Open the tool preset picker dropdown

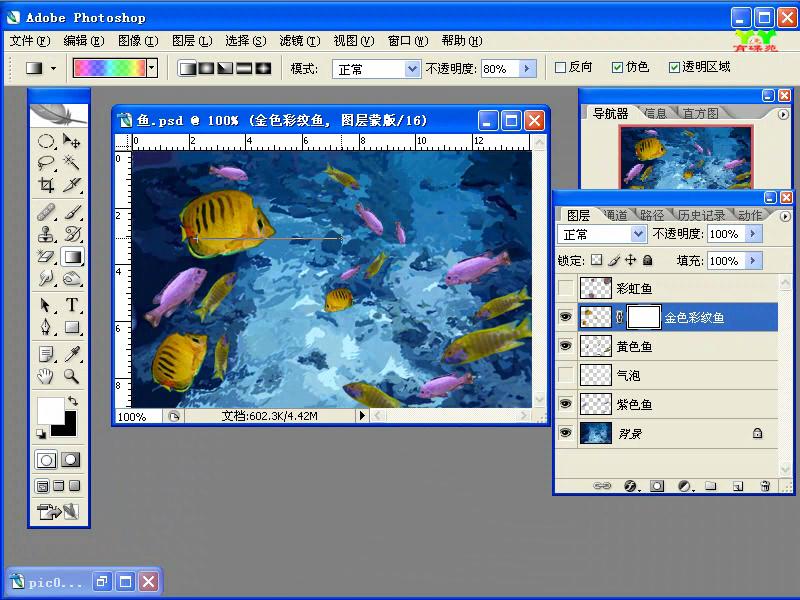click(x=54, y=68)
